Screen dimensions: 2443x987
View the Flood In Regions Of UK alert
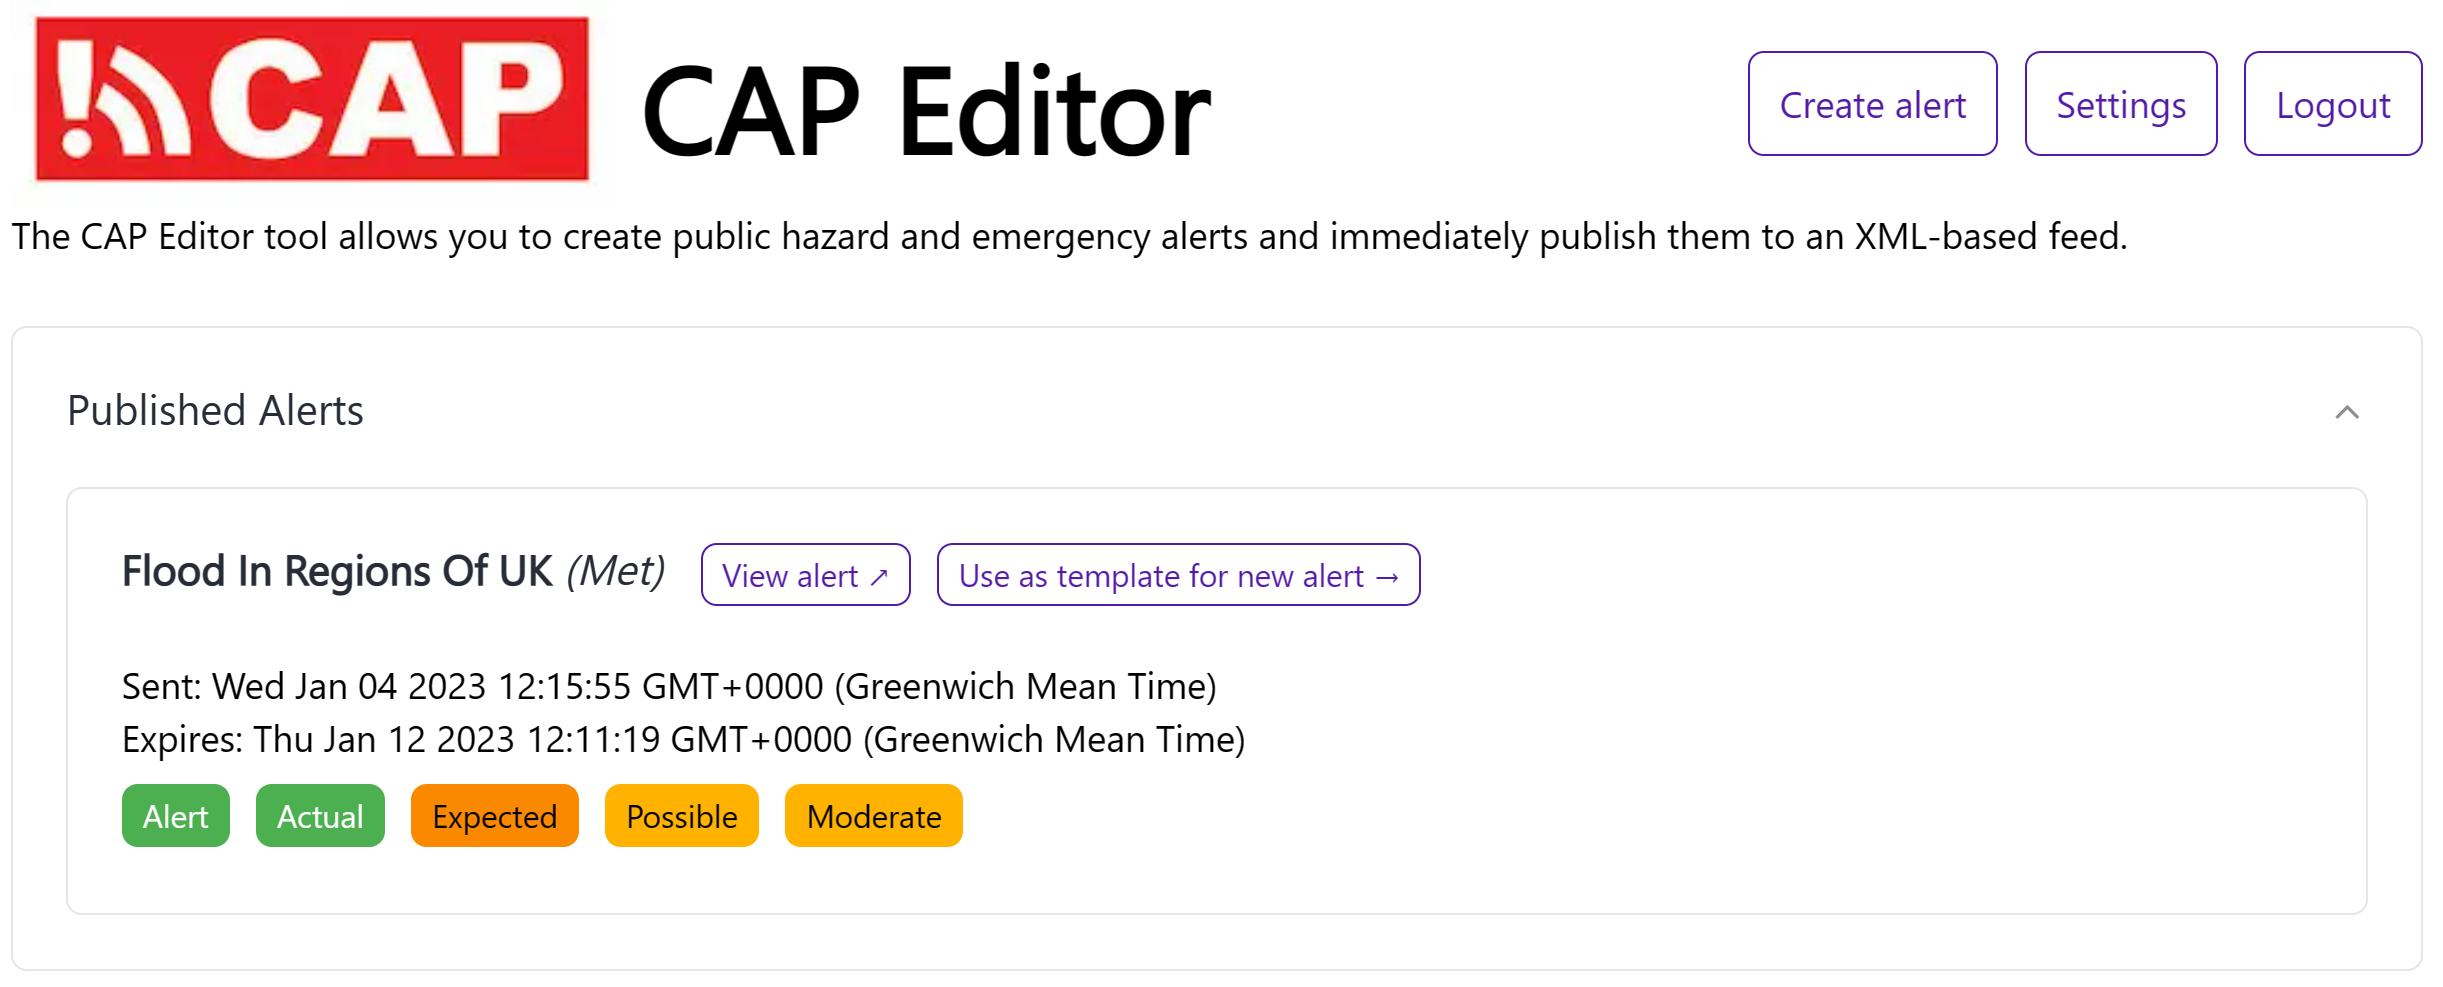[x=805, y=575]
